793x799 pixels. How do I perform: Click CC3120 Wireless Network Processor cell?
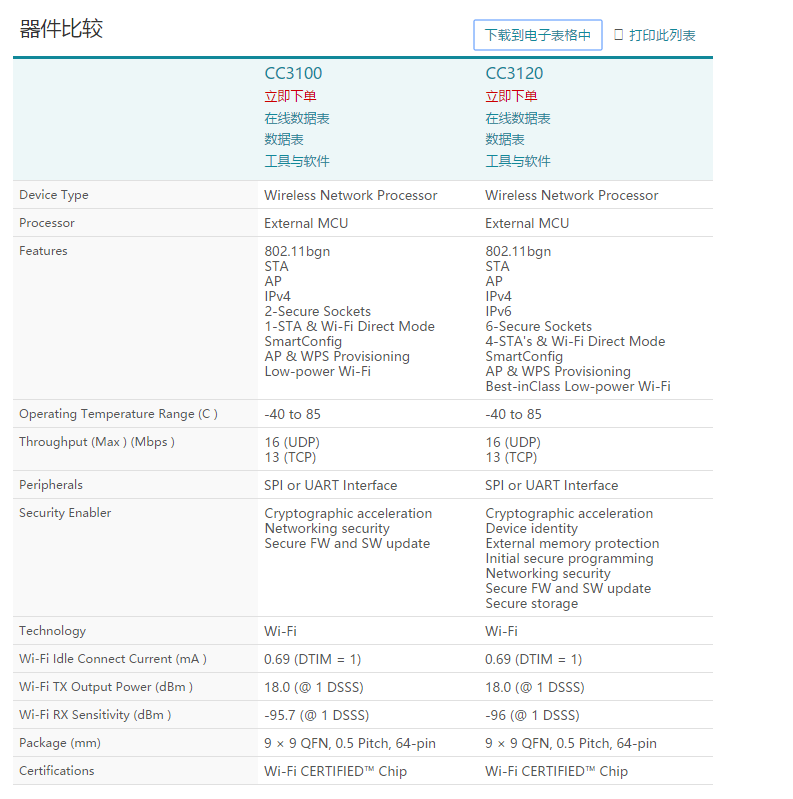(x=572, y=195)
